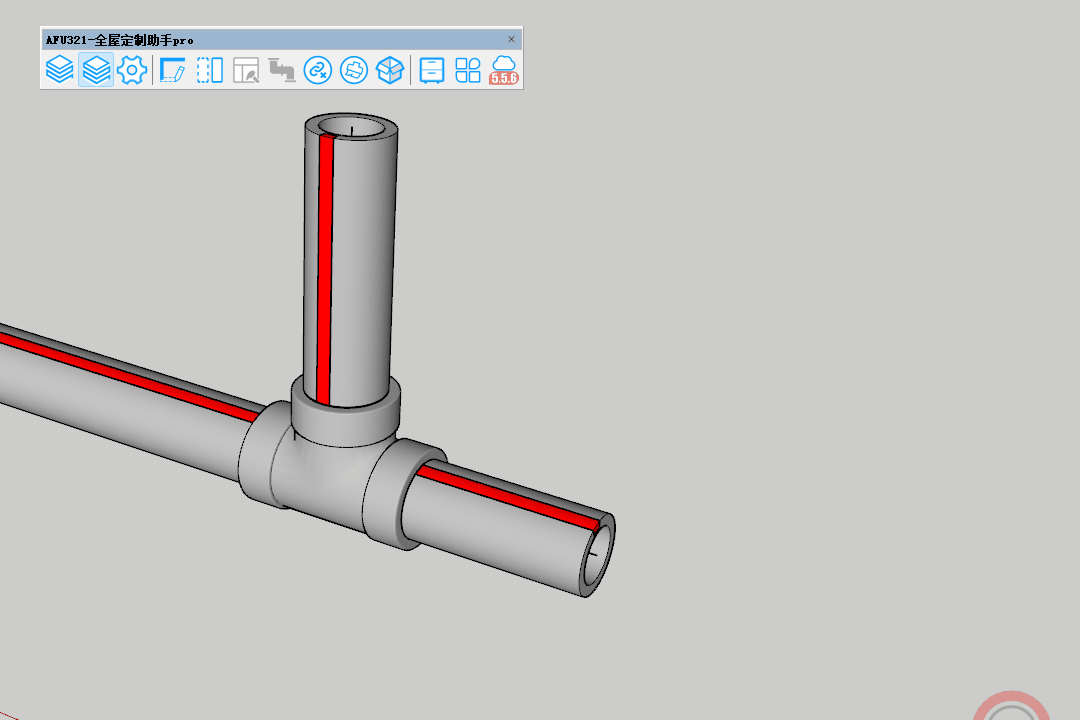1080x720 pixels.
Task: Open the gear settings icon
Action: coord(132,70)
